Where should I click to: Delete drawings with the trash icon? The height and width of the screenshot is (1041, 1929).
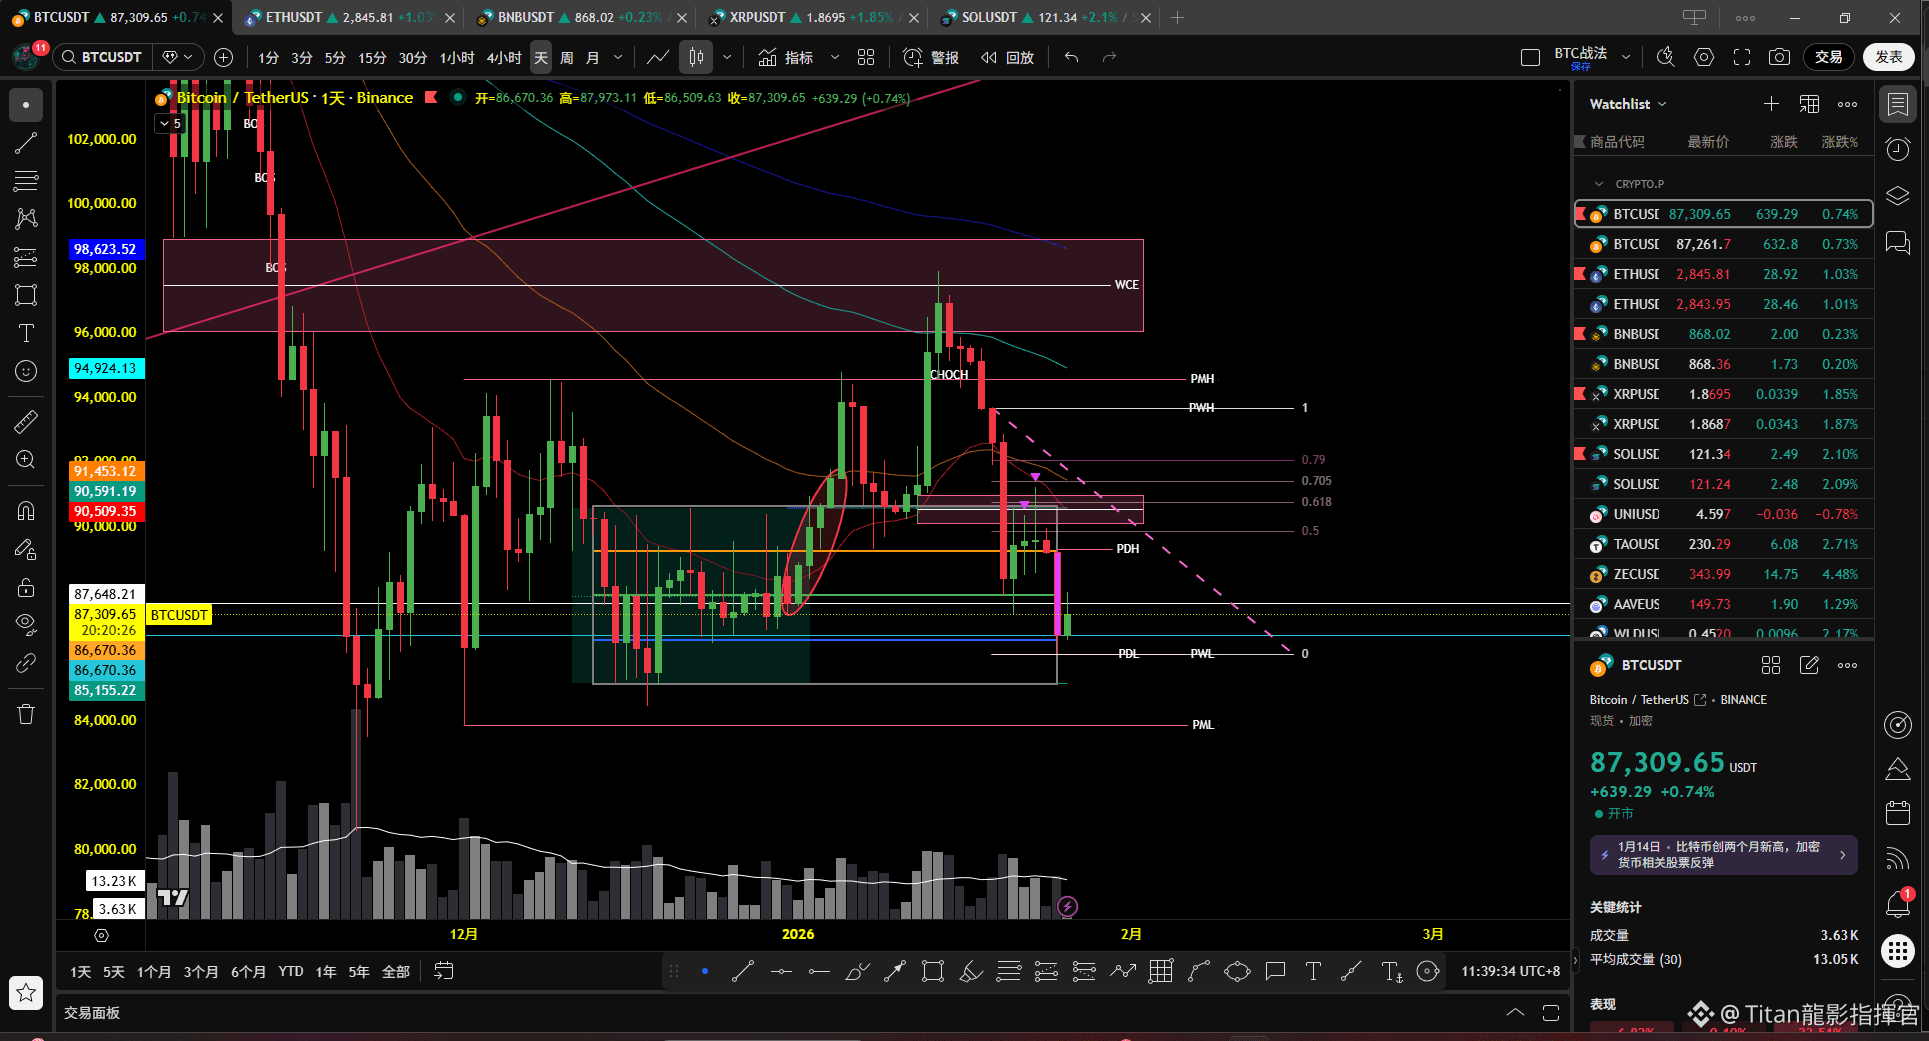pyautogui.click(x=26, y=714)
